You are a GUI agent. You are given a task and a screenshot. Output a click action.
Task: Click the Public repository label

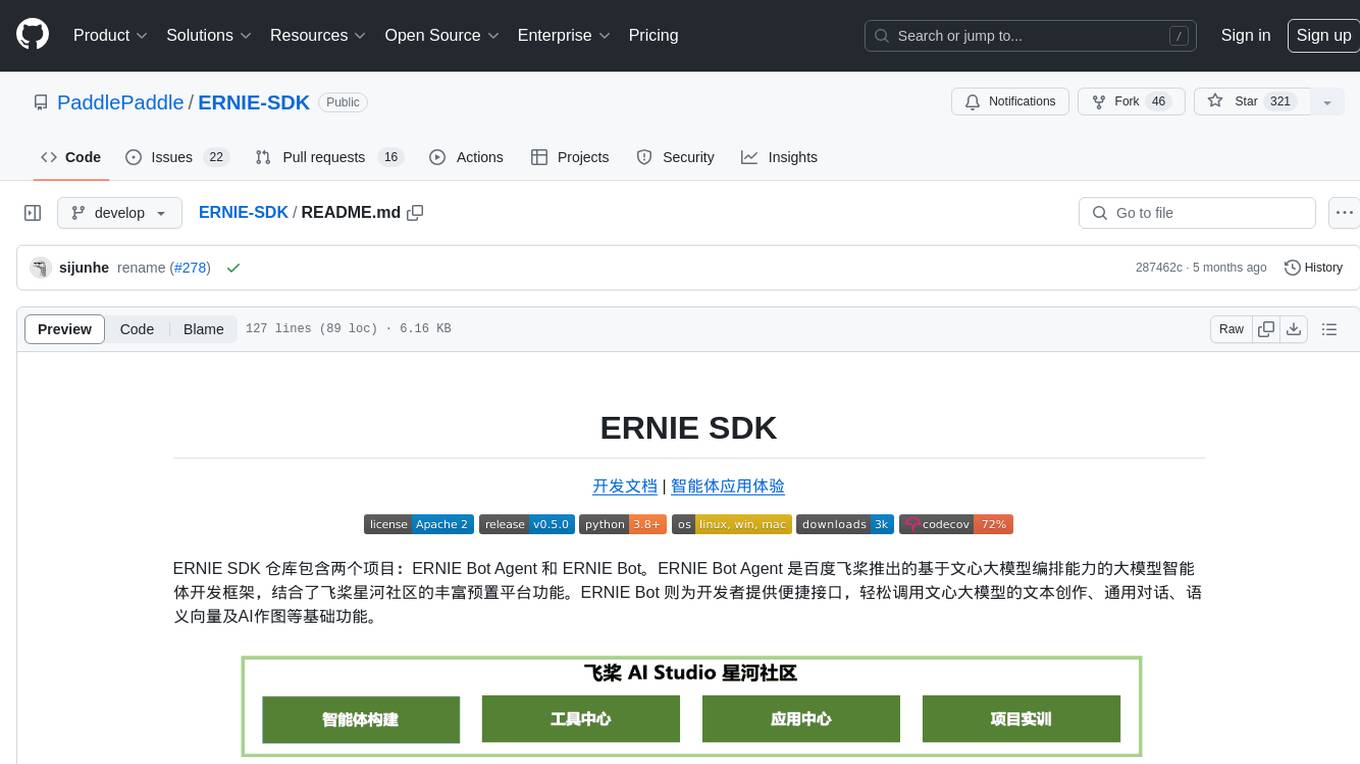click(343, 102)
